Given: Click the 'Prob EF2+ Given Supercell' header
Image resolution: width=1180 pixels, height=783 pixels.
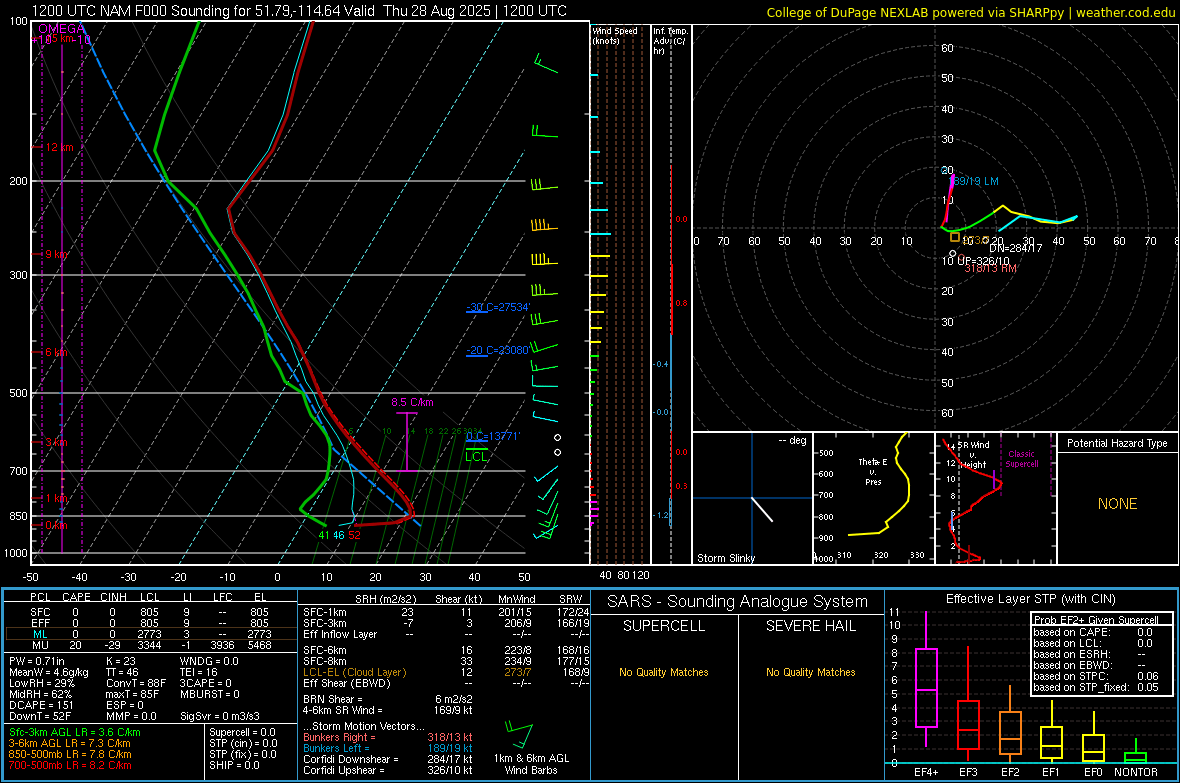Looking at the screenshot, I should [x=1096, y=620].
